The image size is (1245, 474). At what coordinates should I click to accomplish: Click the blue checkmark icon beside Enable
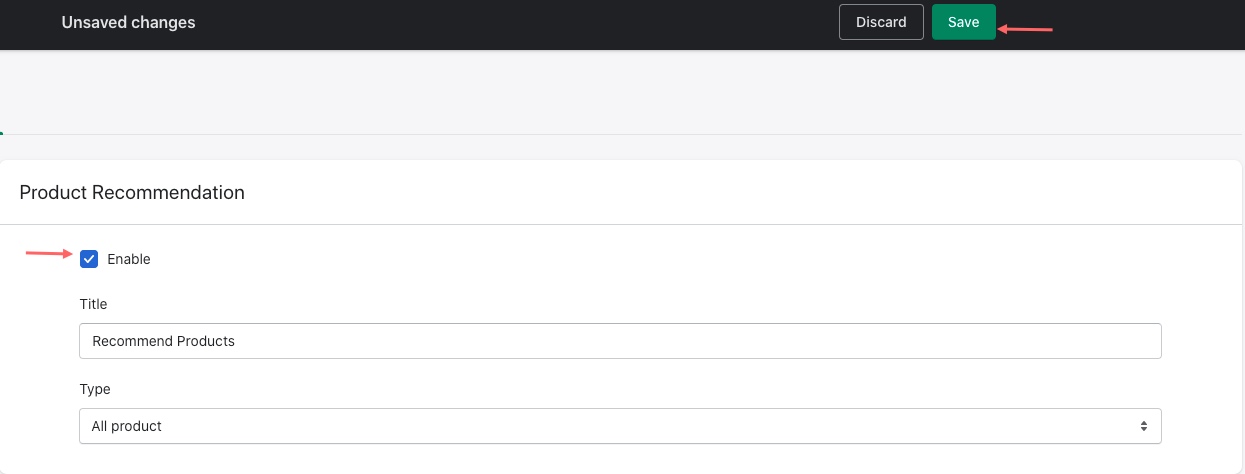coord(89,259)
